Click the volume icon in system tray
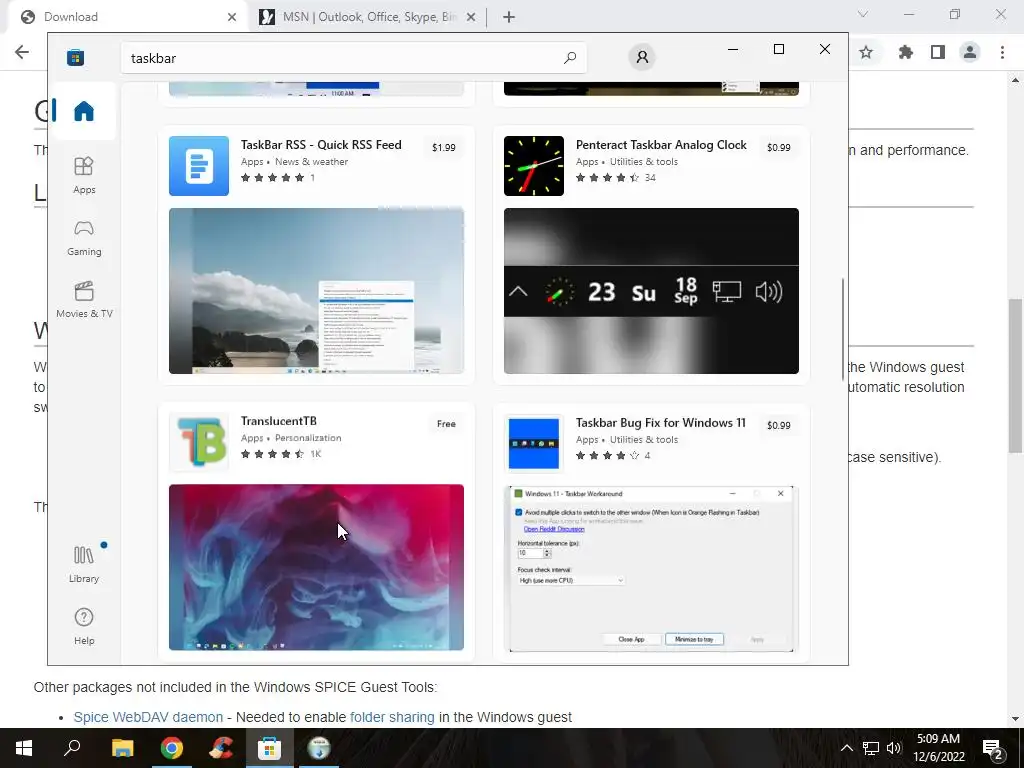 (x=894, y=748)
